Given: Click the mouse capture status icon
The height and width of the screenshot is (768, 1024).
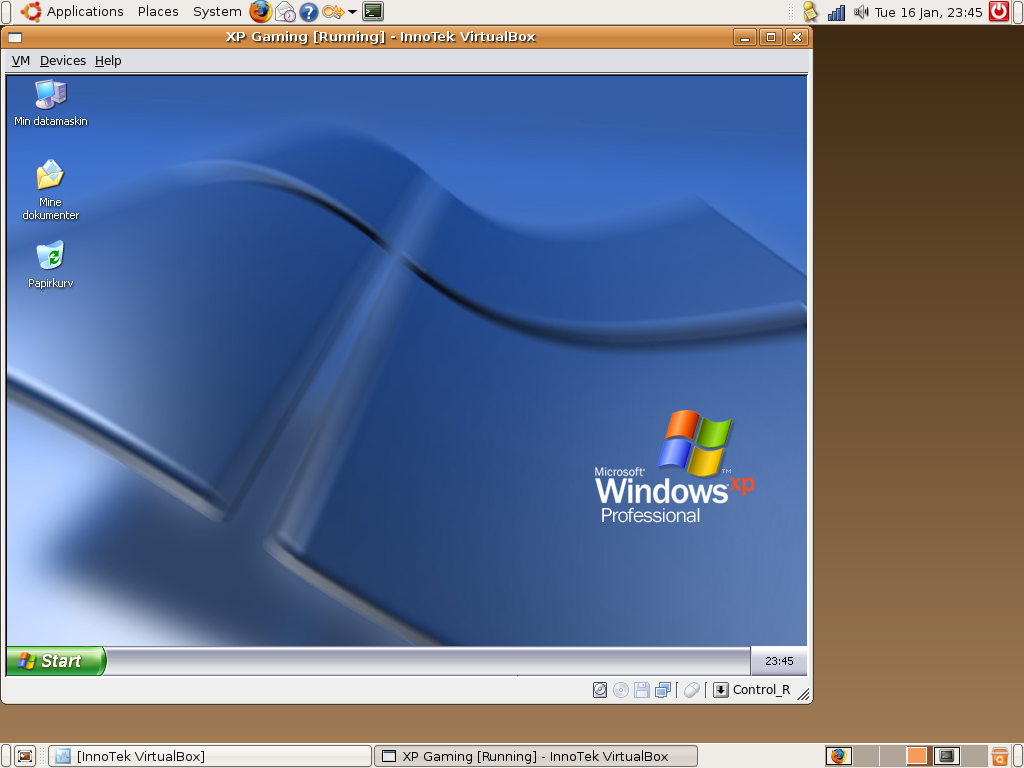Looking at the screenshot, I should pyautogui.click(x=692, y=690).
